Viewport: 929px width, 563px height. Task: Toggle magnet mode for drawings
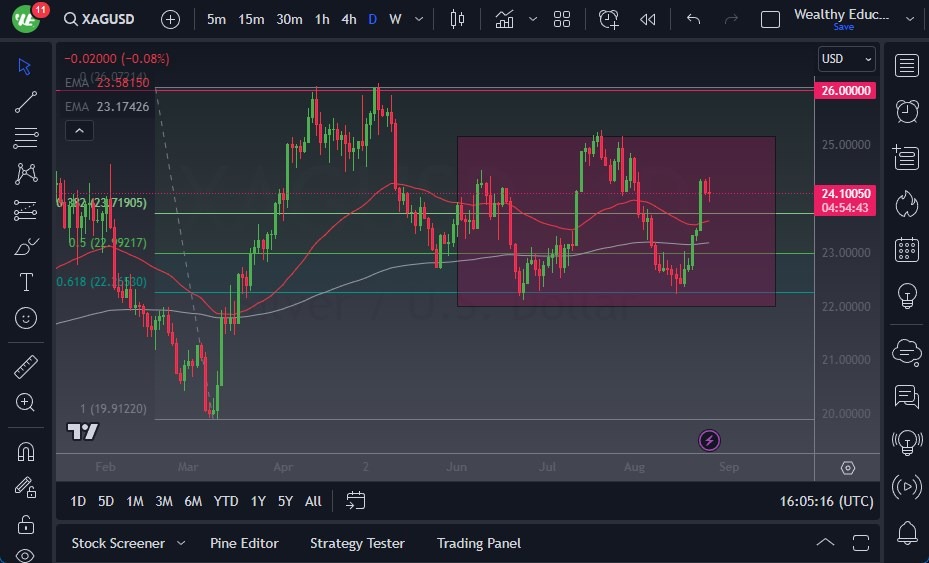click(x=26, y=451)
